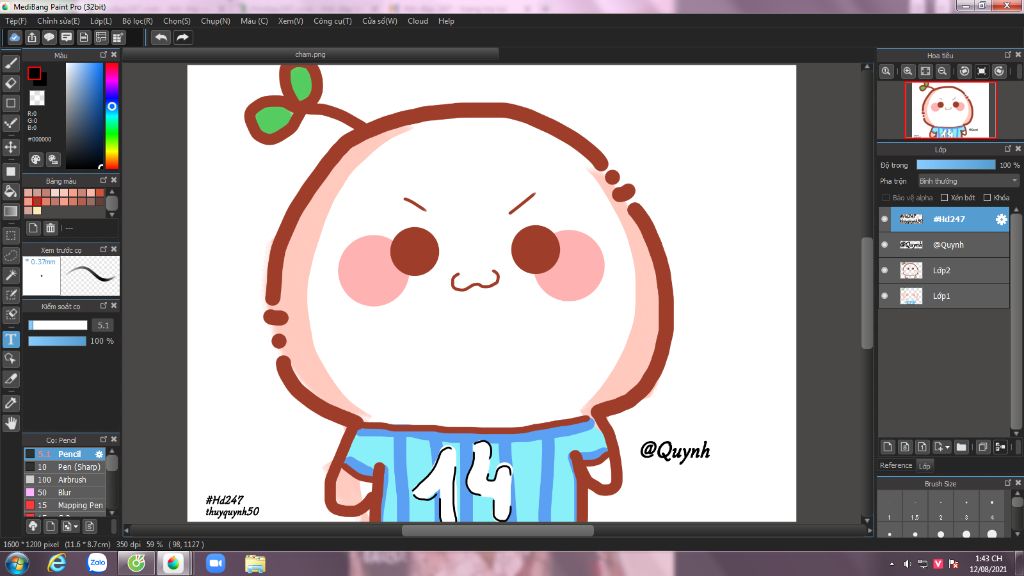Click the cloud save icon in toolbar

[x=14, y=37]
